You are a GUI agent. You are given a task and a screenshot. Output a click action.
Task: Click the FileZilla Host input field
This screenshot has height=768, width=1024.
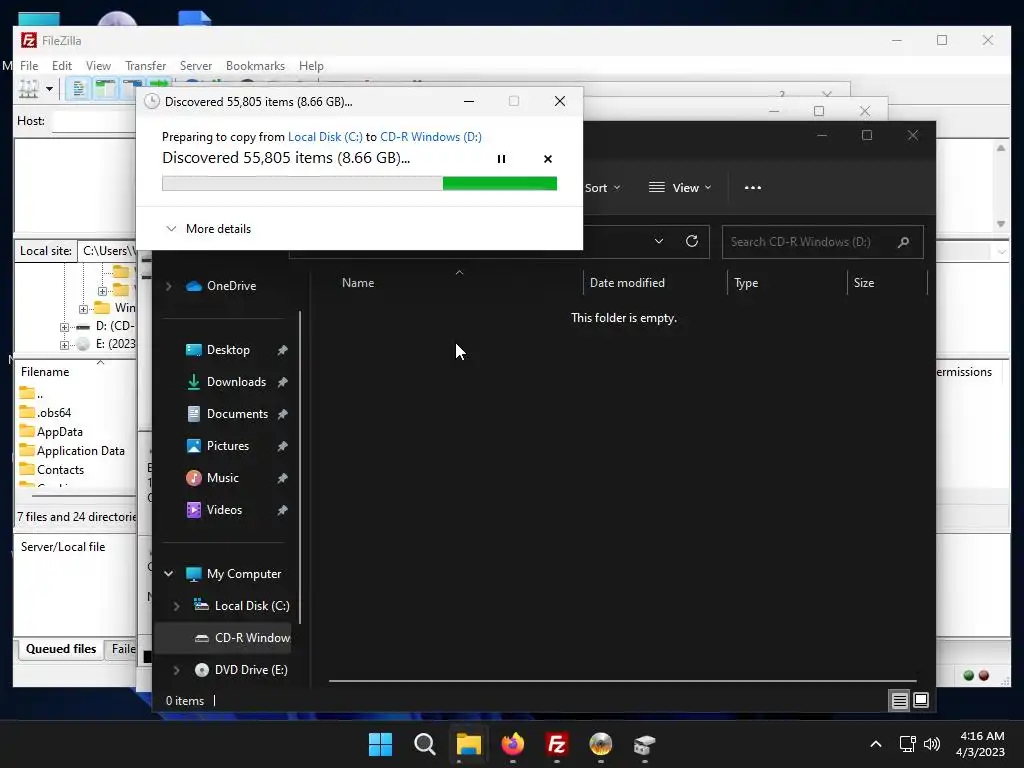[94, 121]
